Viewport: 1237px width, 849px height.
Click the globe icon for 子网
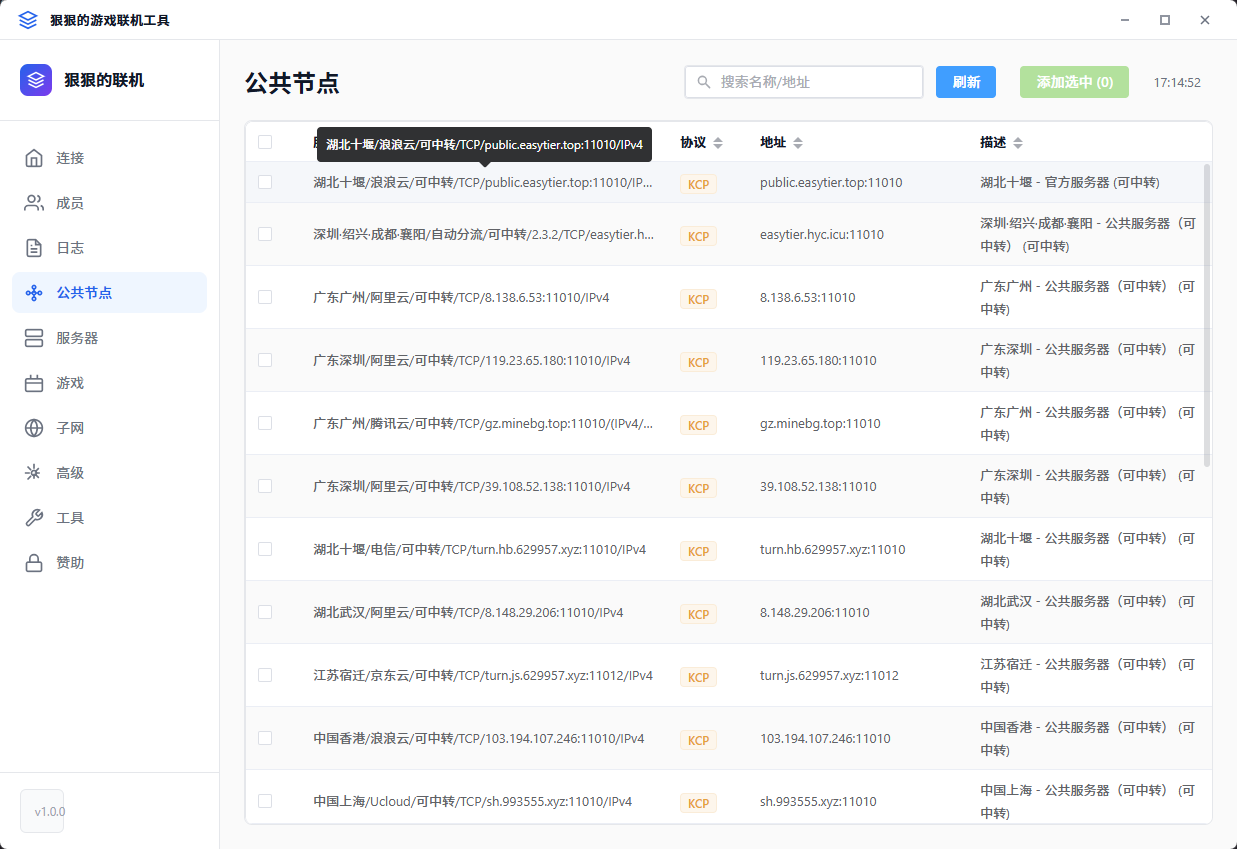click(34, 428)
